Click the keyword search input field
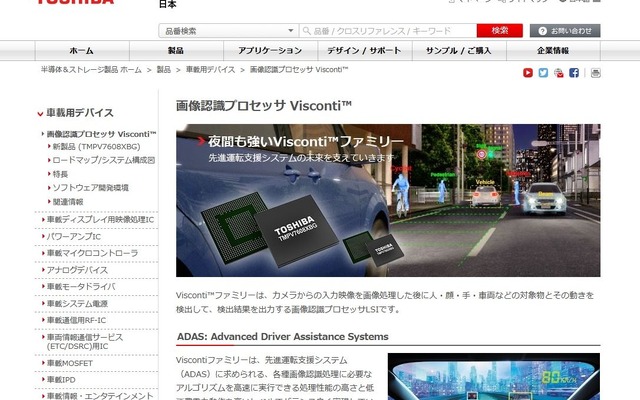The height and width of the screenshot is (400, 640). [388, 31]
